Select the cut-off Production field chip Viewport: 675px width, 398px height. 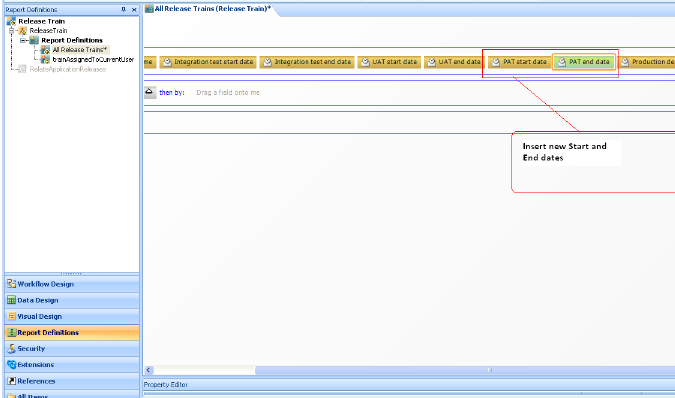(647, 62)
